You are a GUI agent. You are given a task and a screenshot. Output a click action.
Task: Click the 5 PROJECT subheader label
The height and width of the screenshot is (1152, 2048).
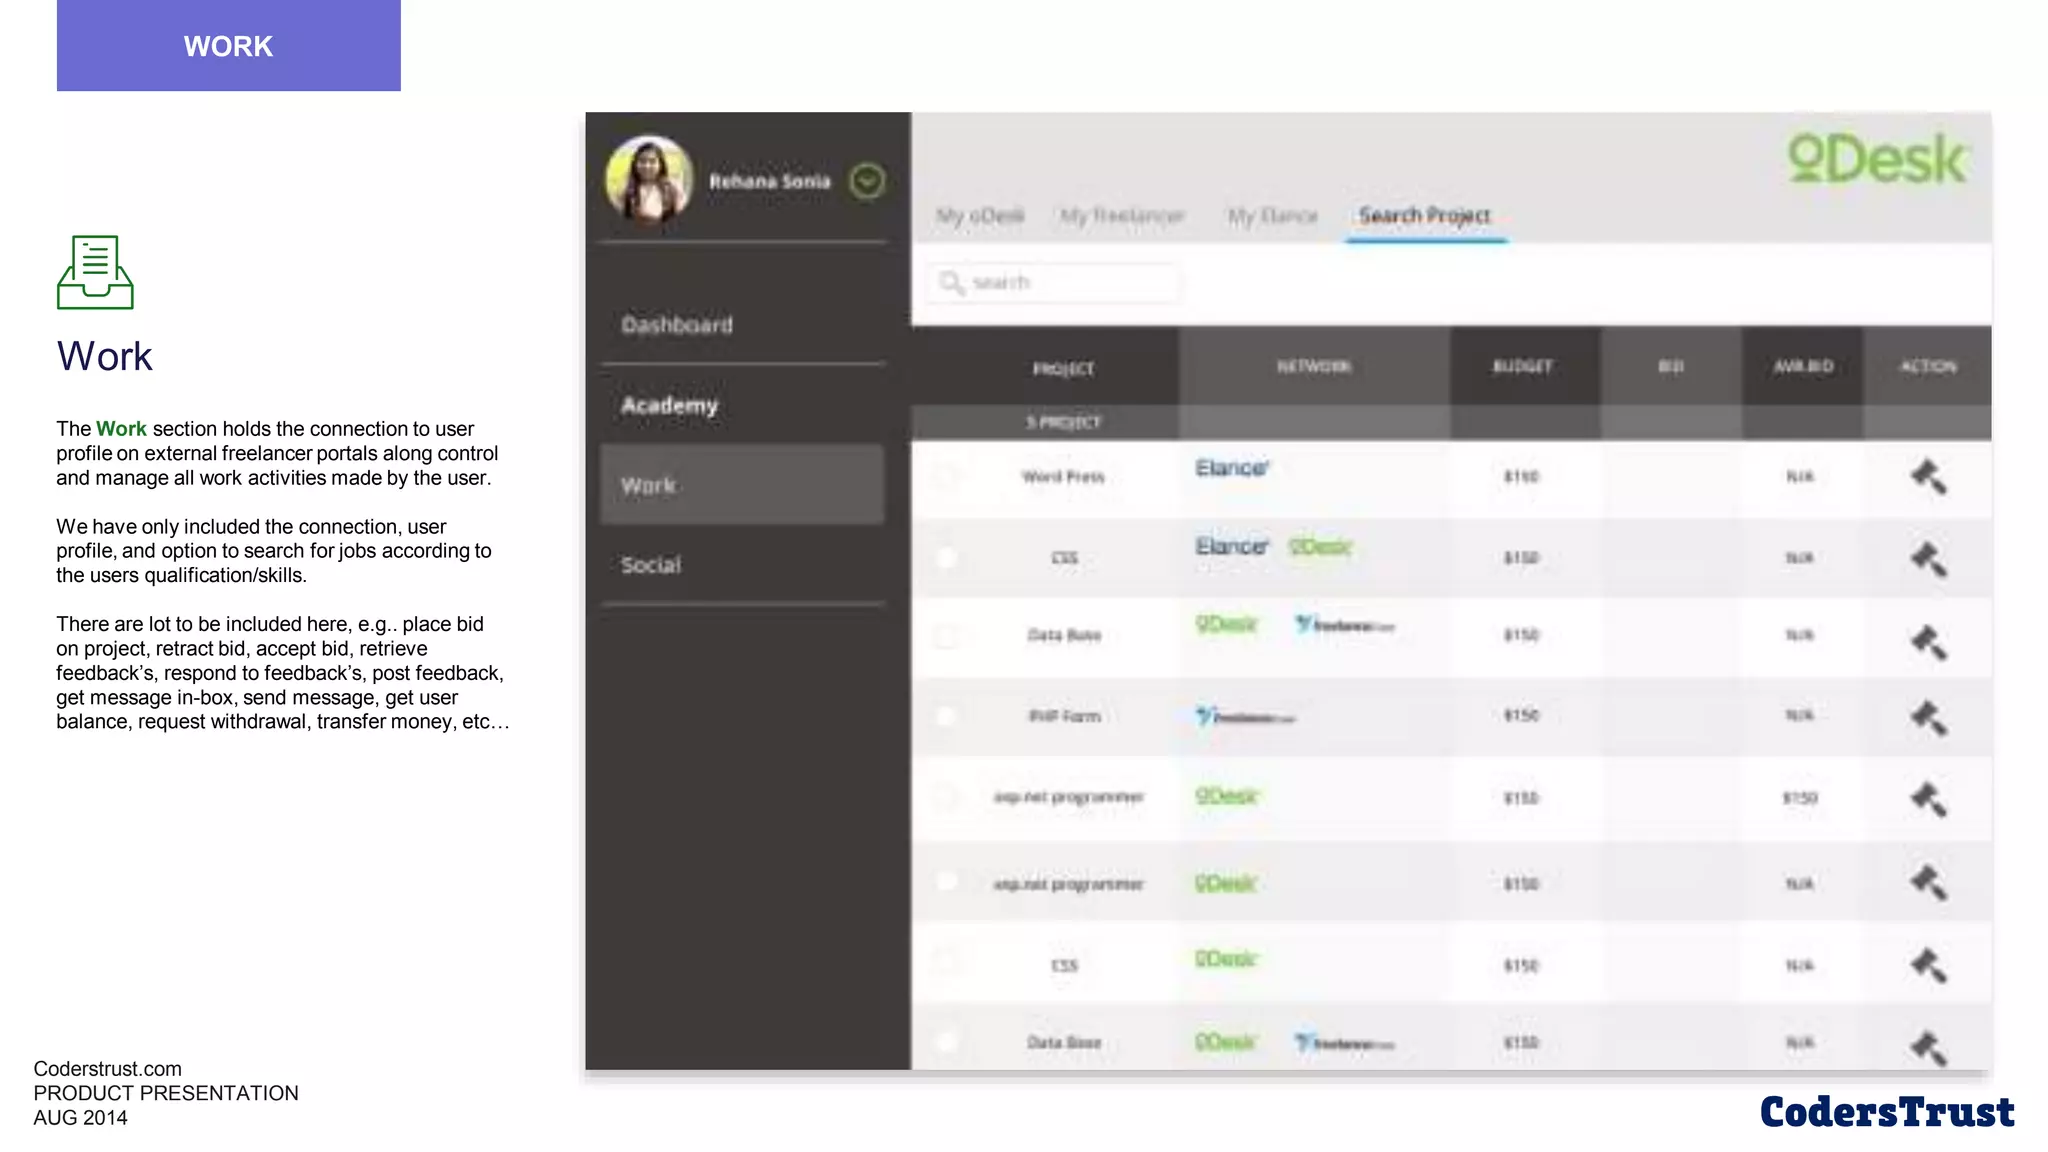[x=1063, y=423]
